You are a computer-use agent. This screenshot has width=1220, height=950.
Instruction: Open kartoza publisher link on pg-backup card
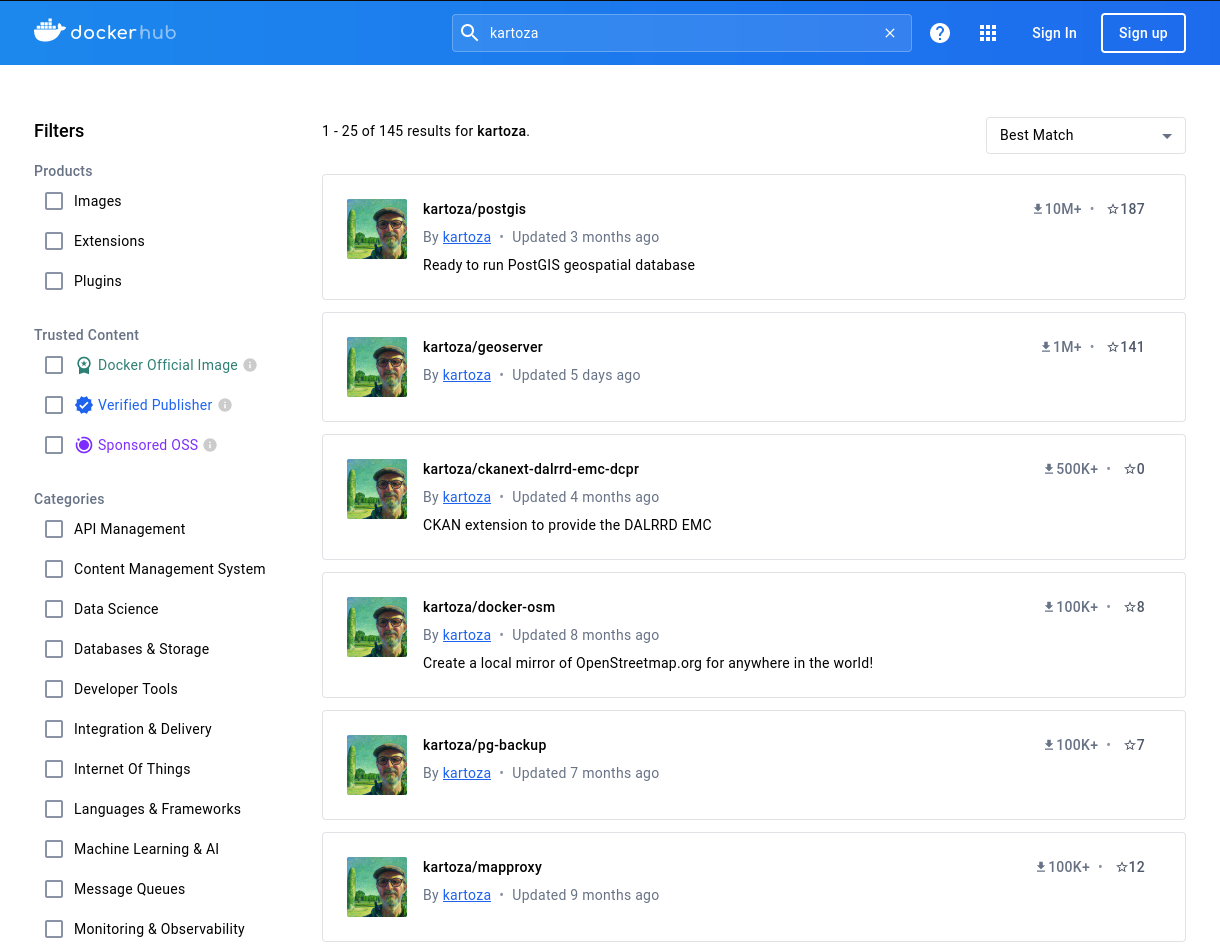pyautogui.click(x=467, y=773)
